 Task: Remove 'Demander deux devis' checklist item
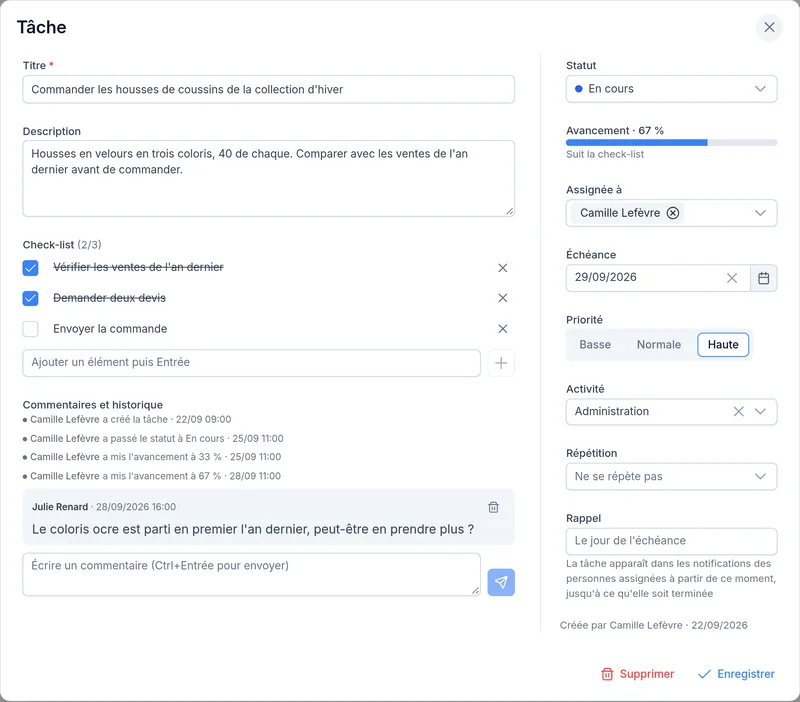click(503, 298)
